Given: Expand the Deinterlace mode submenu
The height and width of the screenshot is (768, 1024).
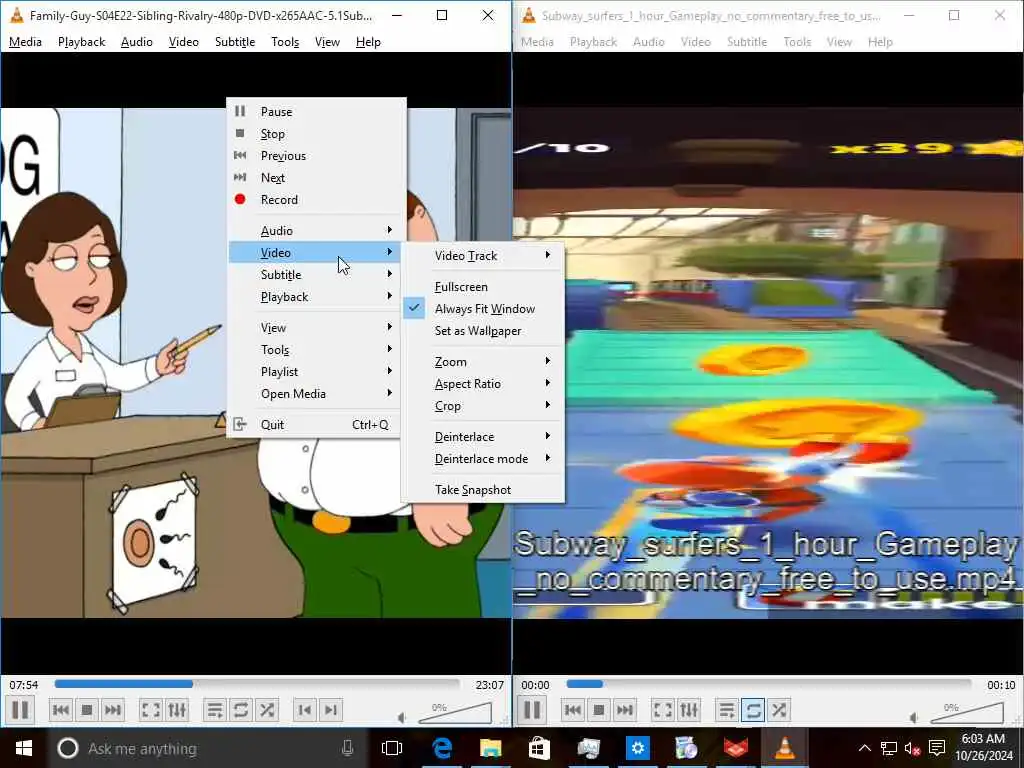Looking at the screenshot, I should [483, 458].
